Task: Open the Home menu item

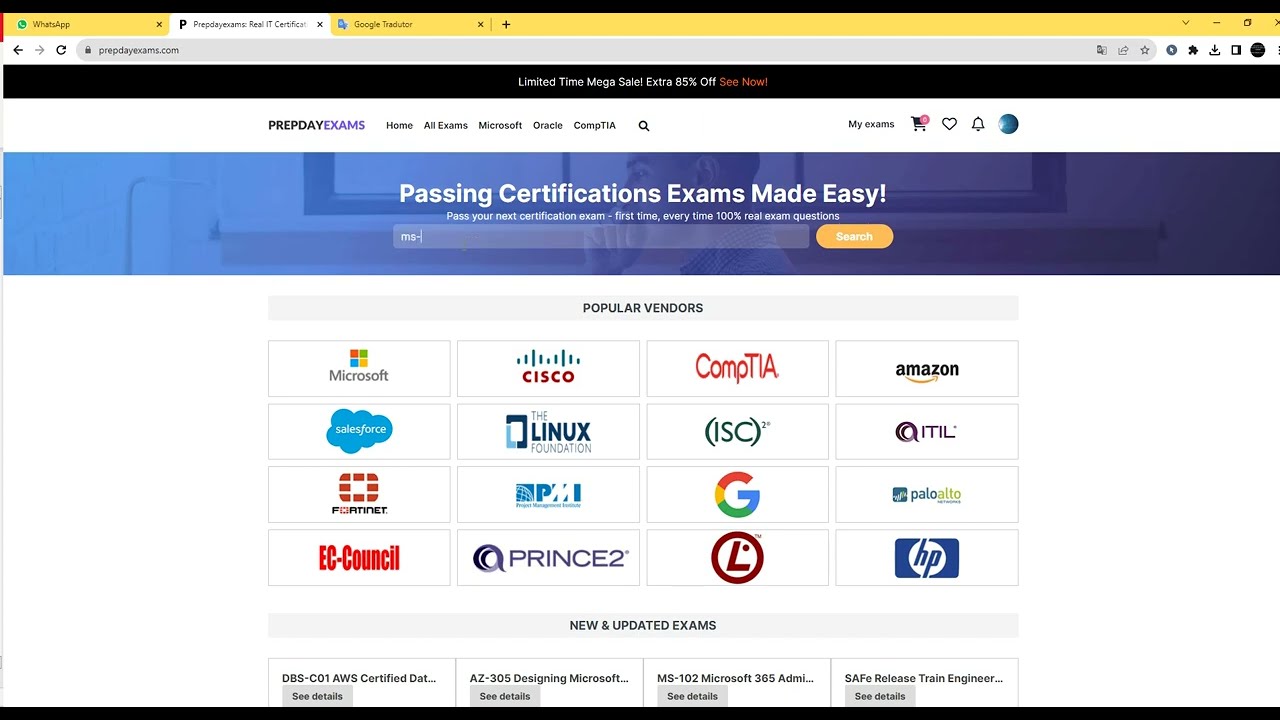Action: (399, 126)
